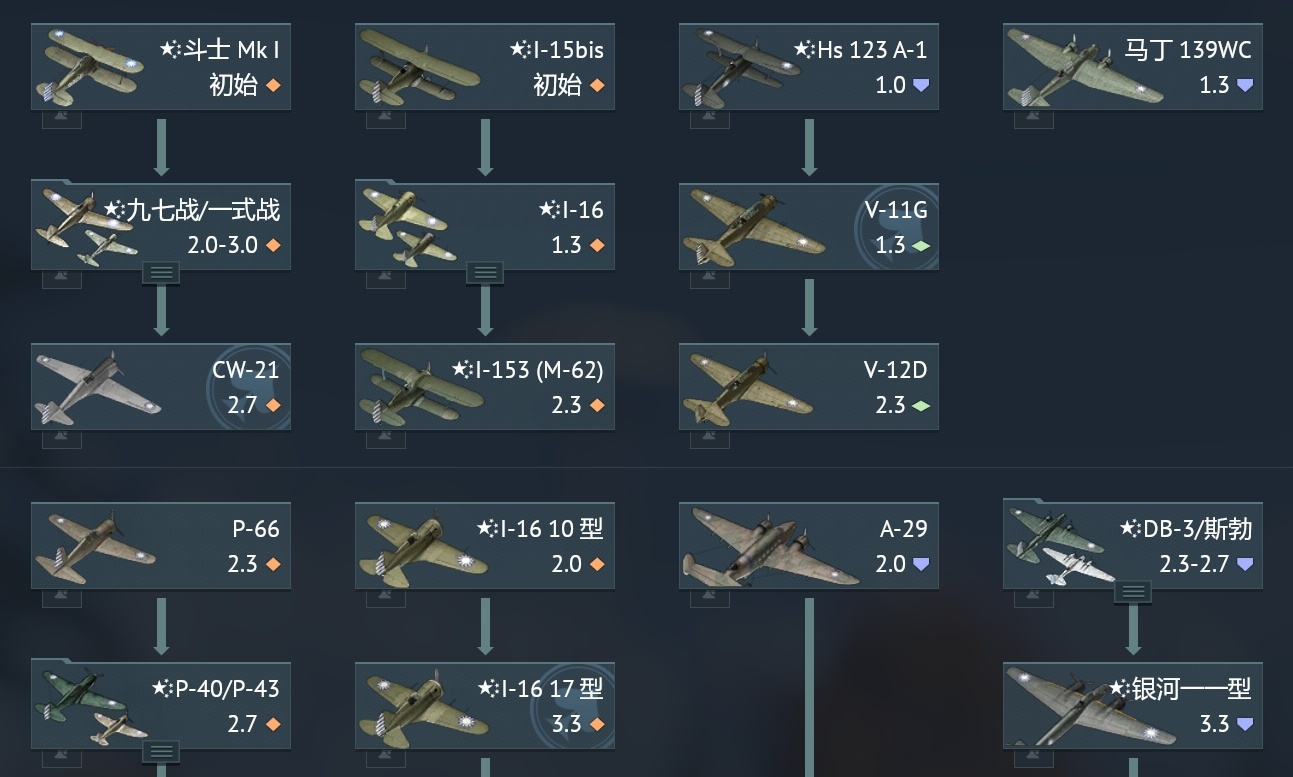1293x777 pixels.
Task: Click the A-29 bomber card
Action: point(809,546)
